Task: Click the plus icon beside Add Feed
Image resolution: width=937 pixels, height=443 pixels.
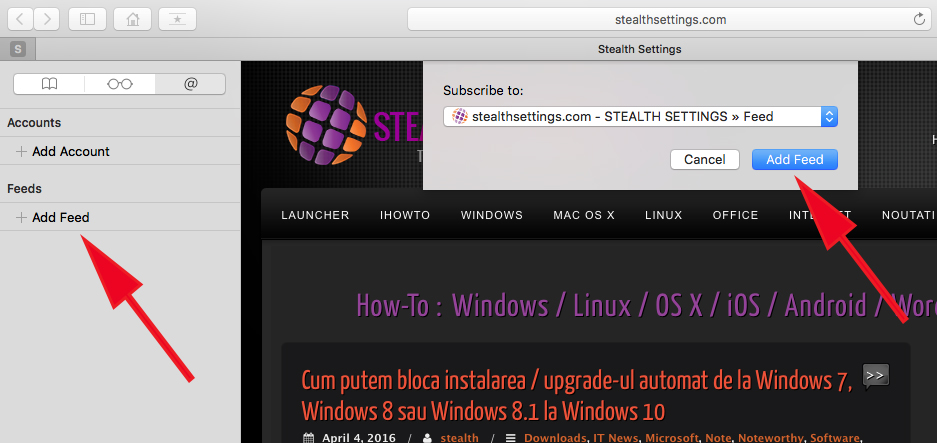Action: 21,218
